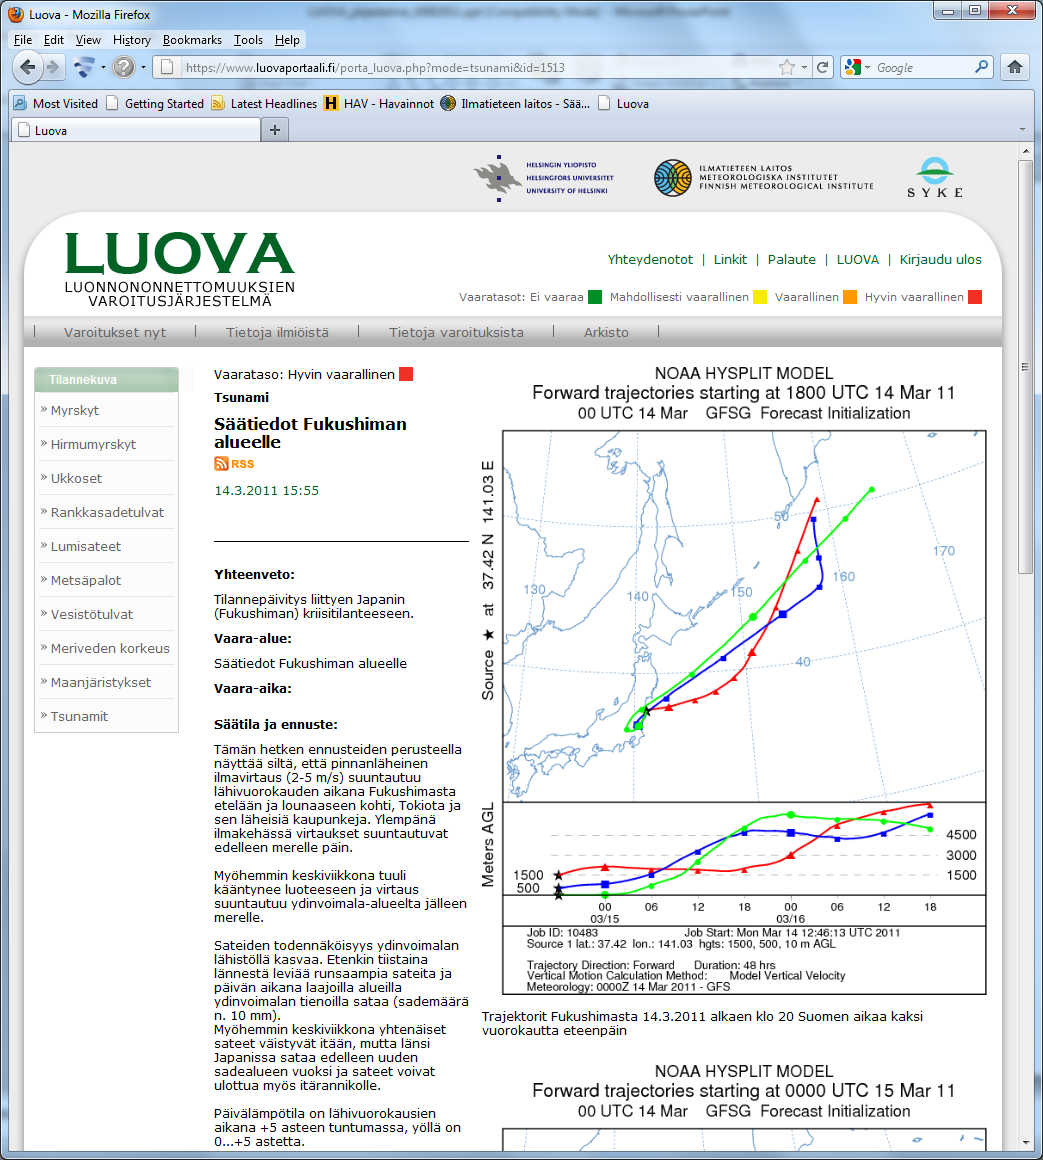Open the Ukkoset sidebar category

(76, 479)
